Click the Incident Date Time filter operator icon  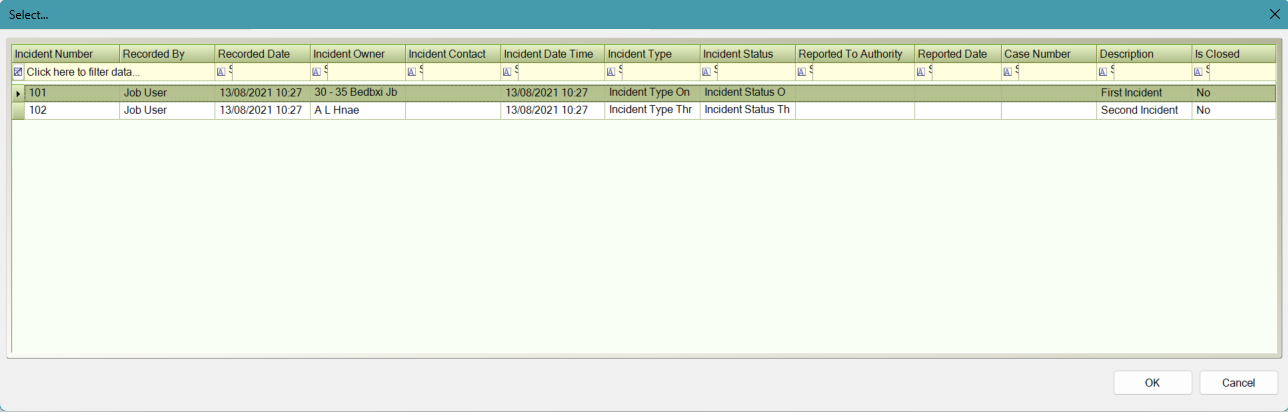click(x=507, y=72)
